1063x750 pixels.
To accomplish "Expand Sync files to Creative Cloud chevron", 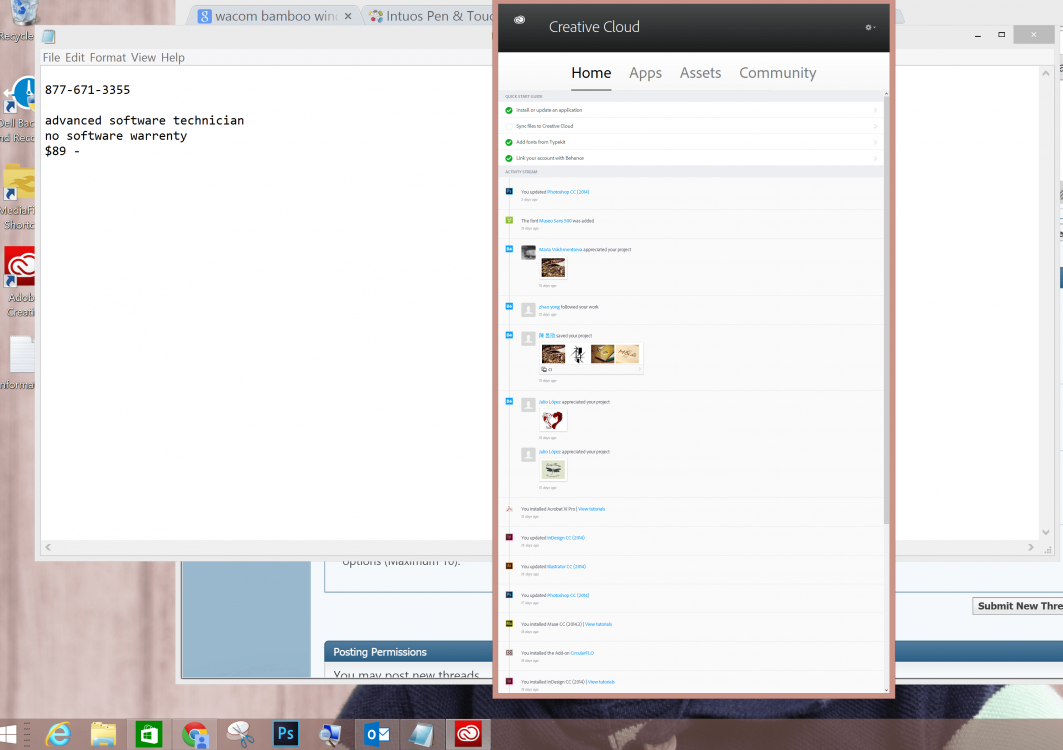I will (875, 126).
